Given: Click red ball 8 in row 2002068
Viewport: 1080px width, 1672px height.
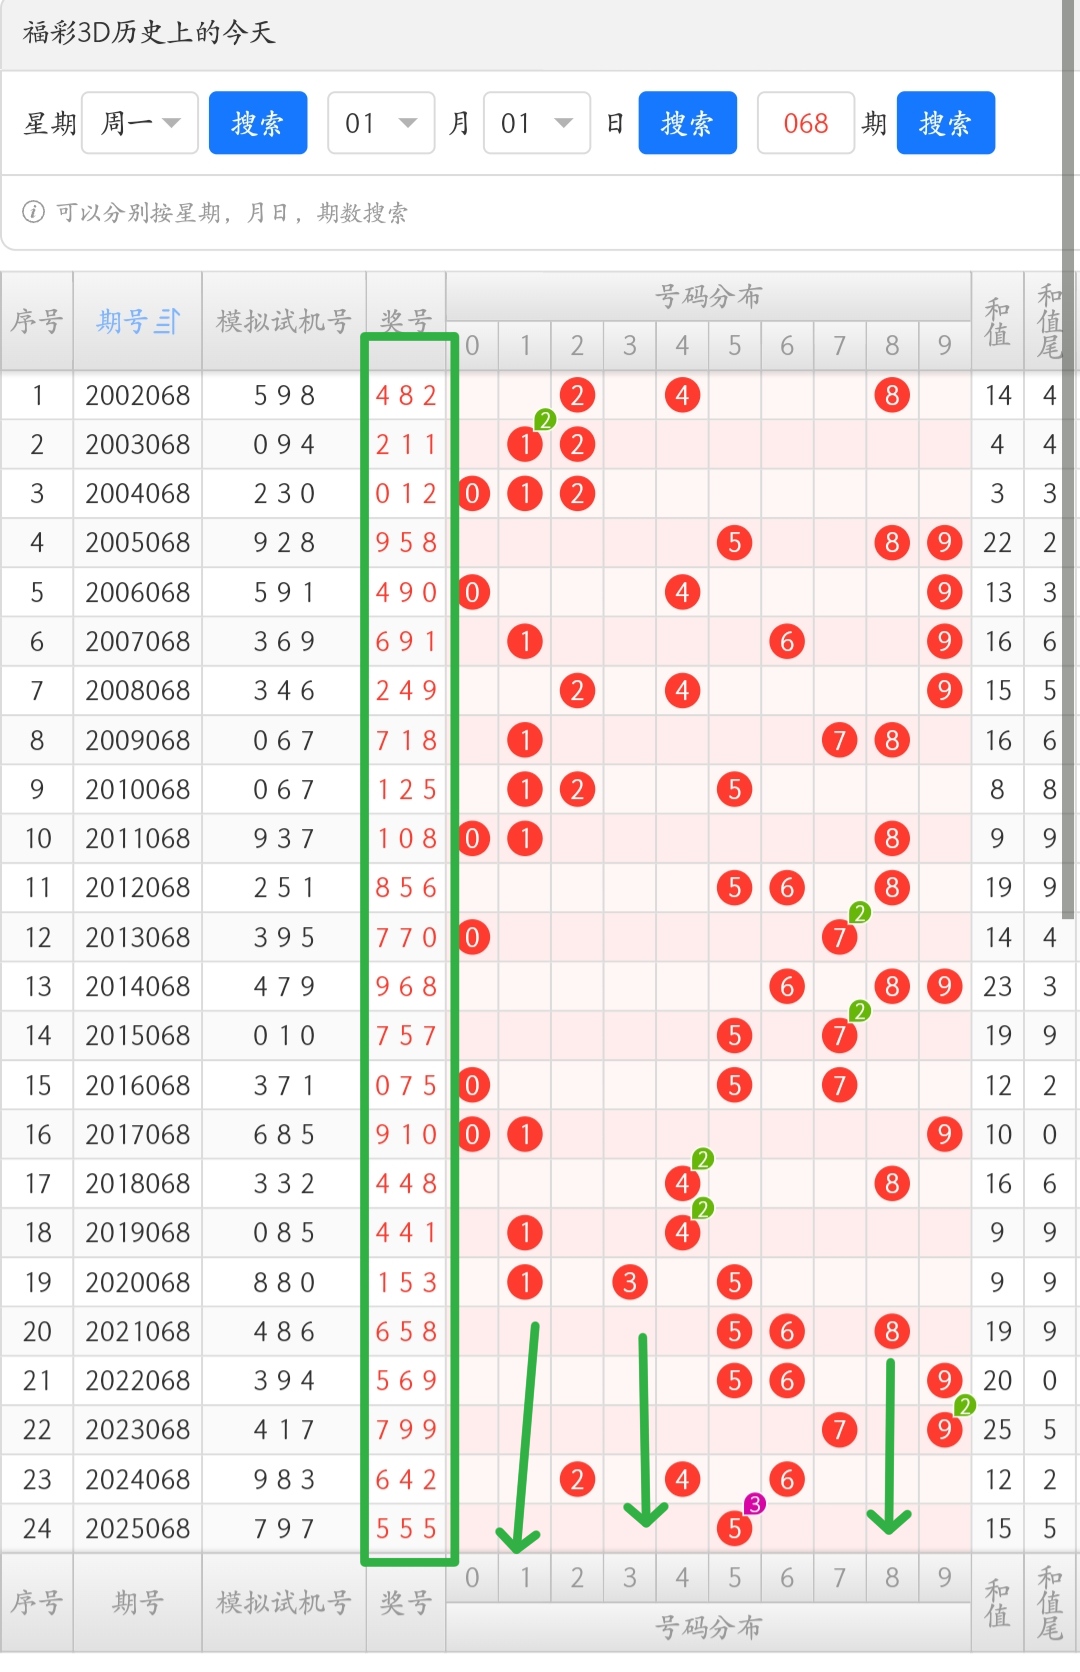Looking at the screenshot, I should [892, 396].
